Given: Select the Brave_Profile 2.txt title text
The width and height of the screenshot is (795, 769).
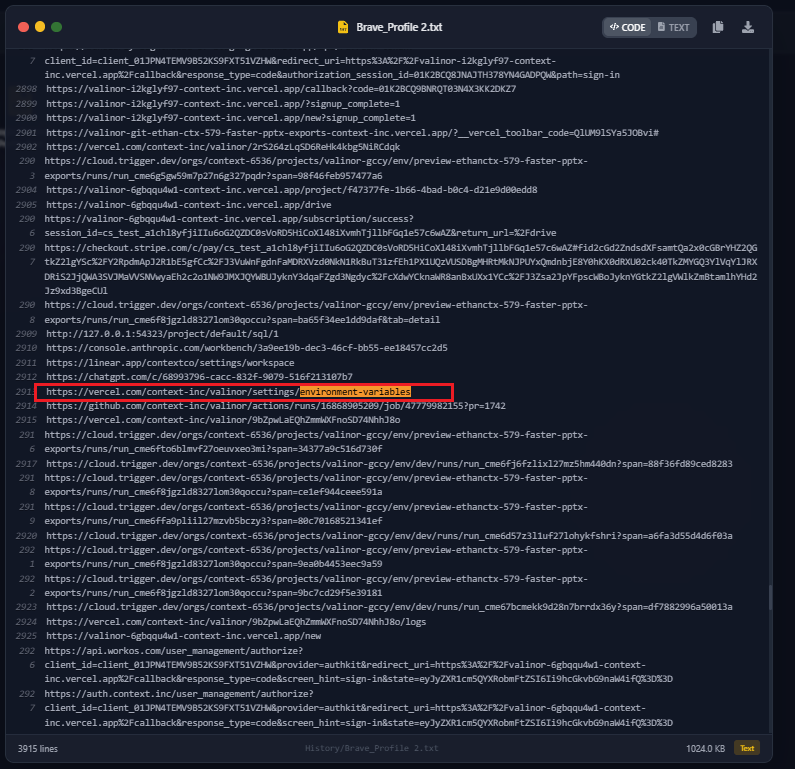Looking at the screenshot, I should [399, 27].
